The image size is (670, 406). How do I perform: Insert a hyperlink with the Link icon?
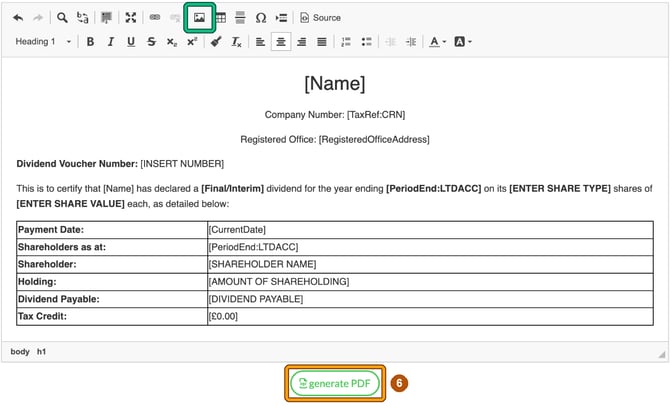[155, 18]
